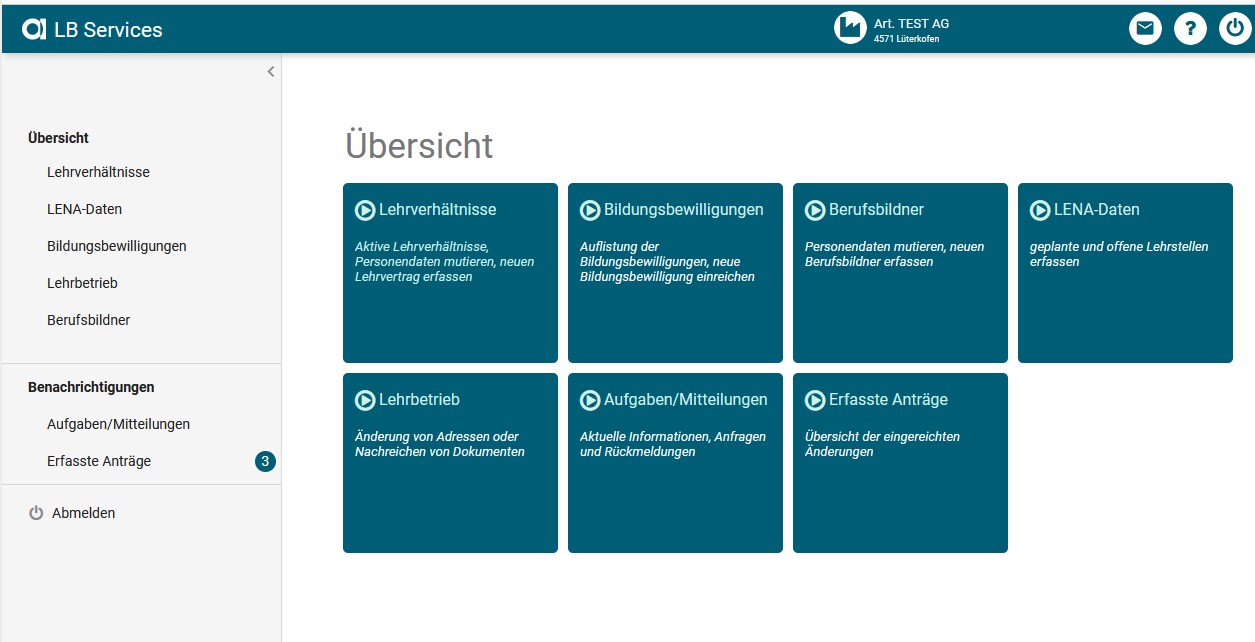Select LENA-Daten in sidebar menu

(84, 209)
